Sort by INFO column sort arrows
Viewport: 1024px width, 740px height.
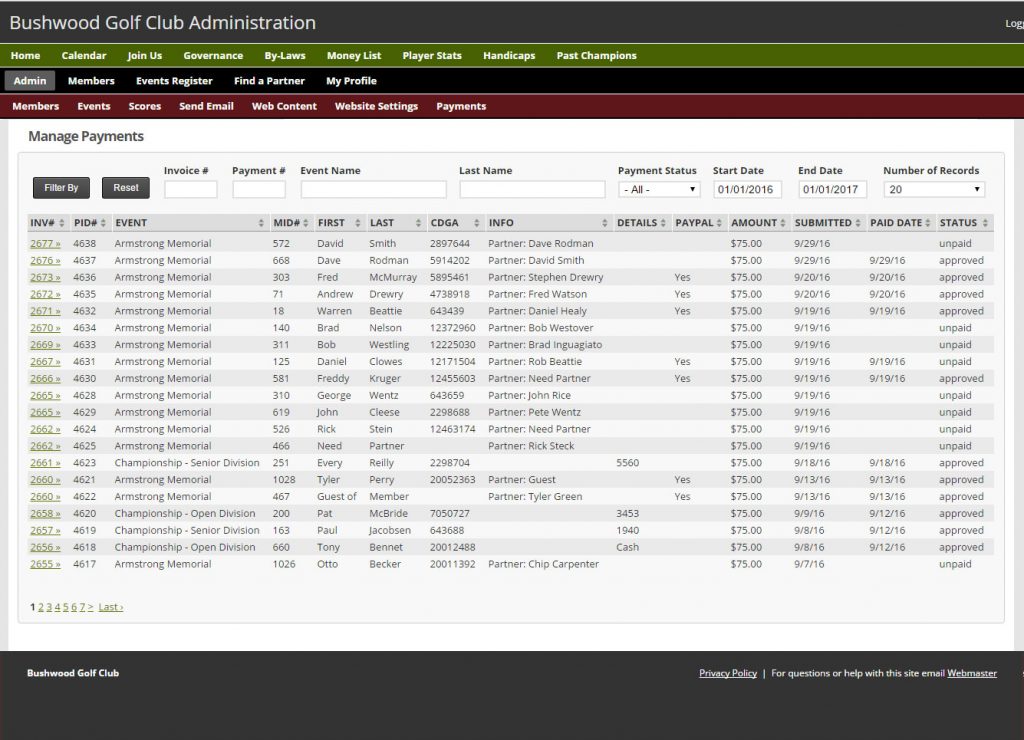pyautogui.click(x=605, y=223)
